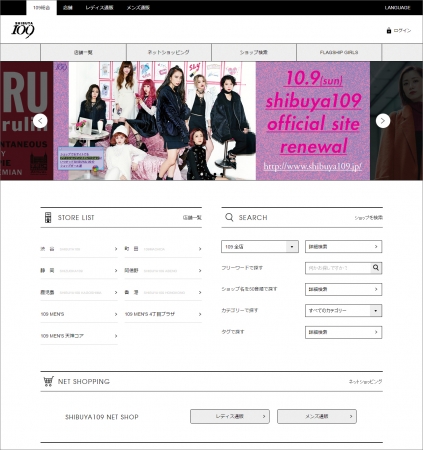
Task: Open the 109全店 store dropdown
Action: [260, 247]
